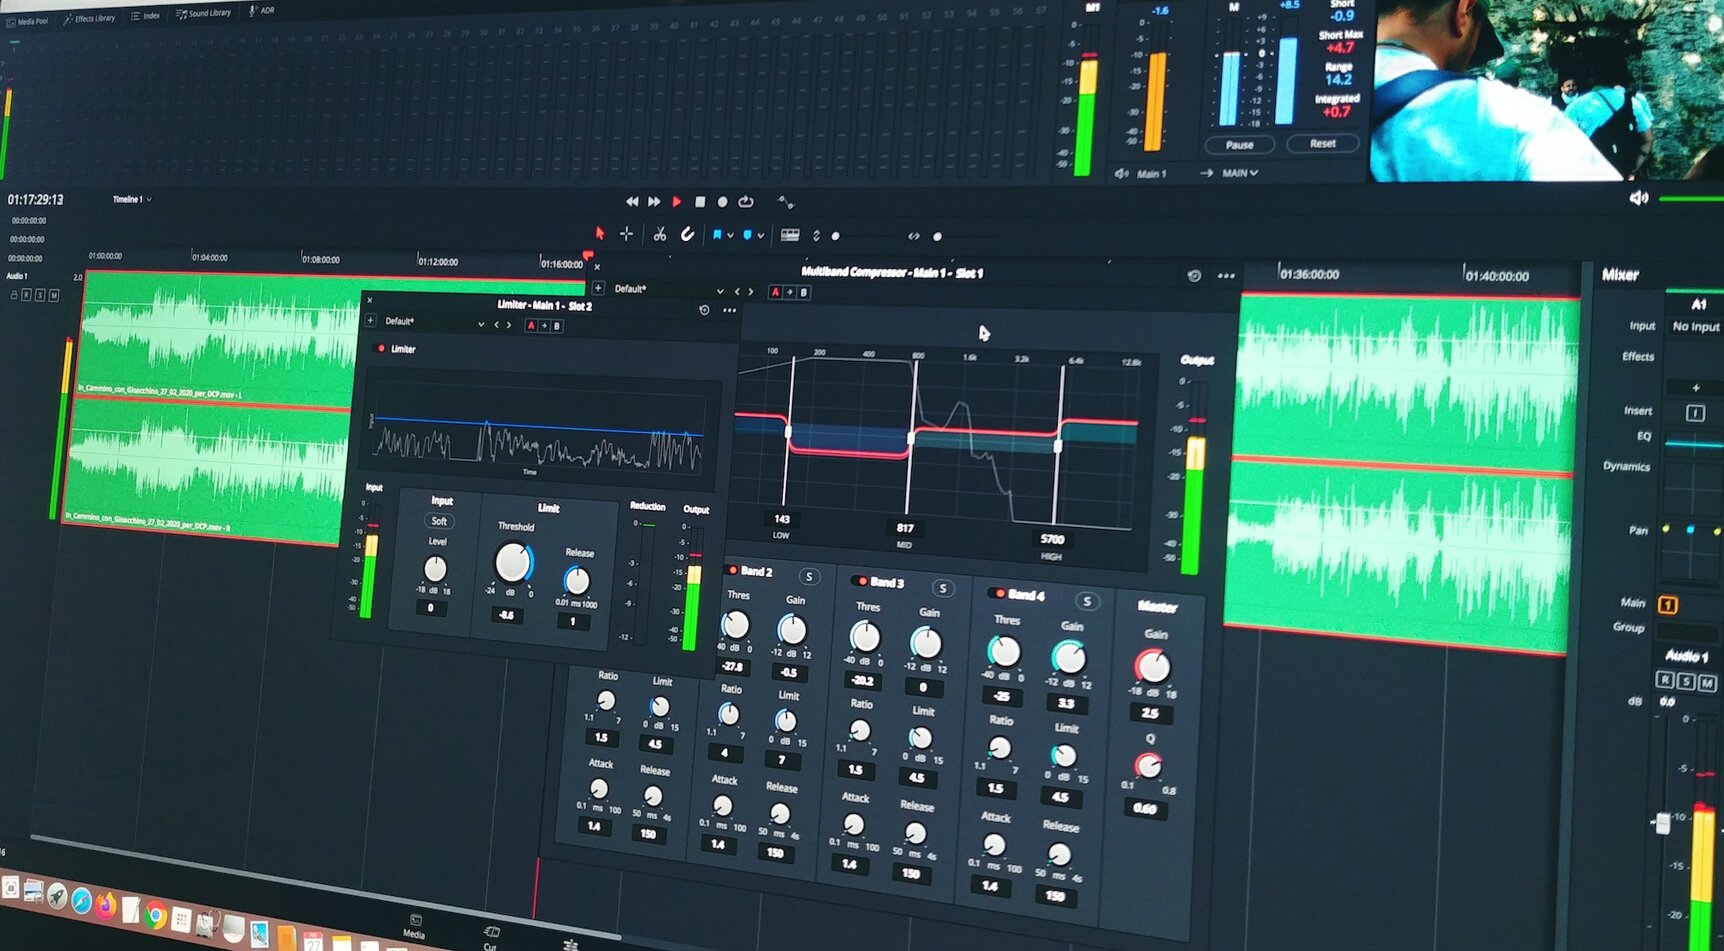This screenshot has height=951, width=1724.
Task: Click the record button in transport
Action: pos(722,201)
